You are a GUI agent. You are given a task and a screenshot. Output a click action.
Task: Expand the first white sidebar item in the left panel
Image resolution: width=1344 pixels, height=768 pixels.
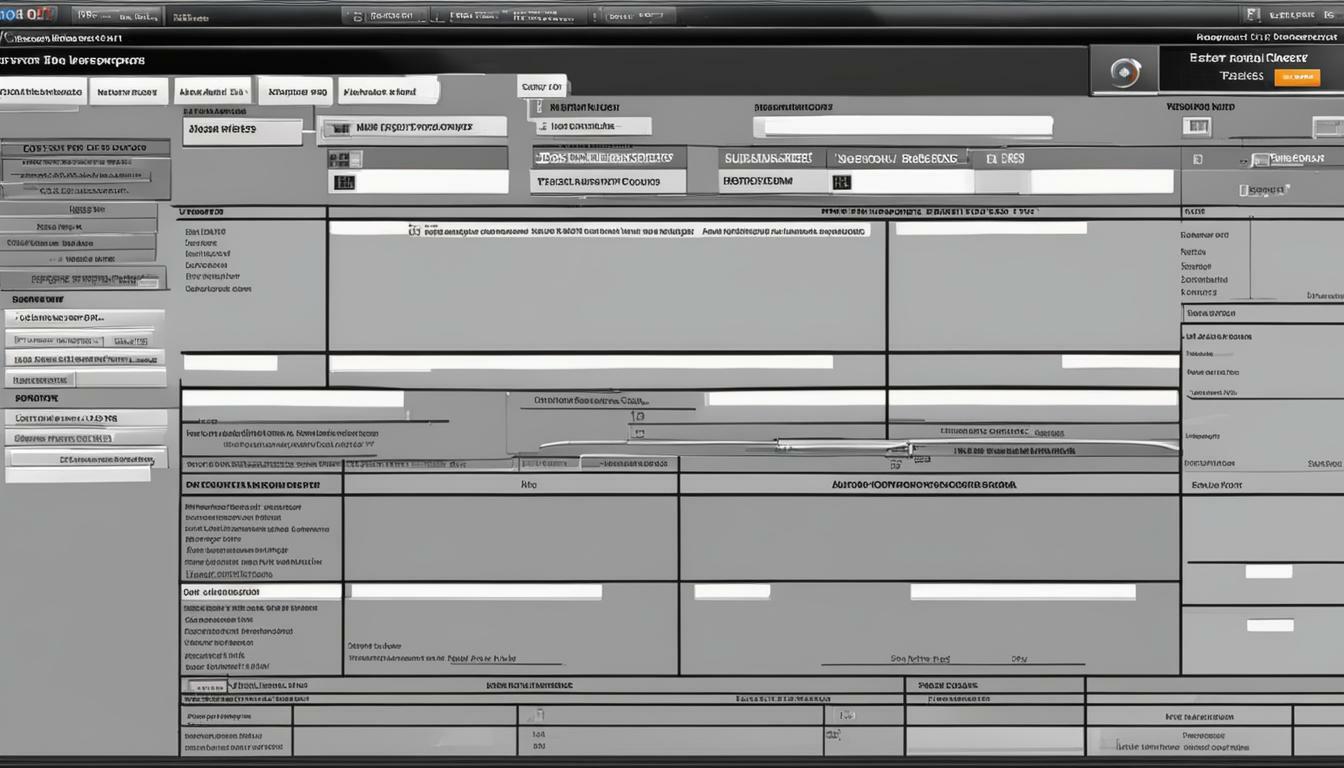click(x=85, y=318)
